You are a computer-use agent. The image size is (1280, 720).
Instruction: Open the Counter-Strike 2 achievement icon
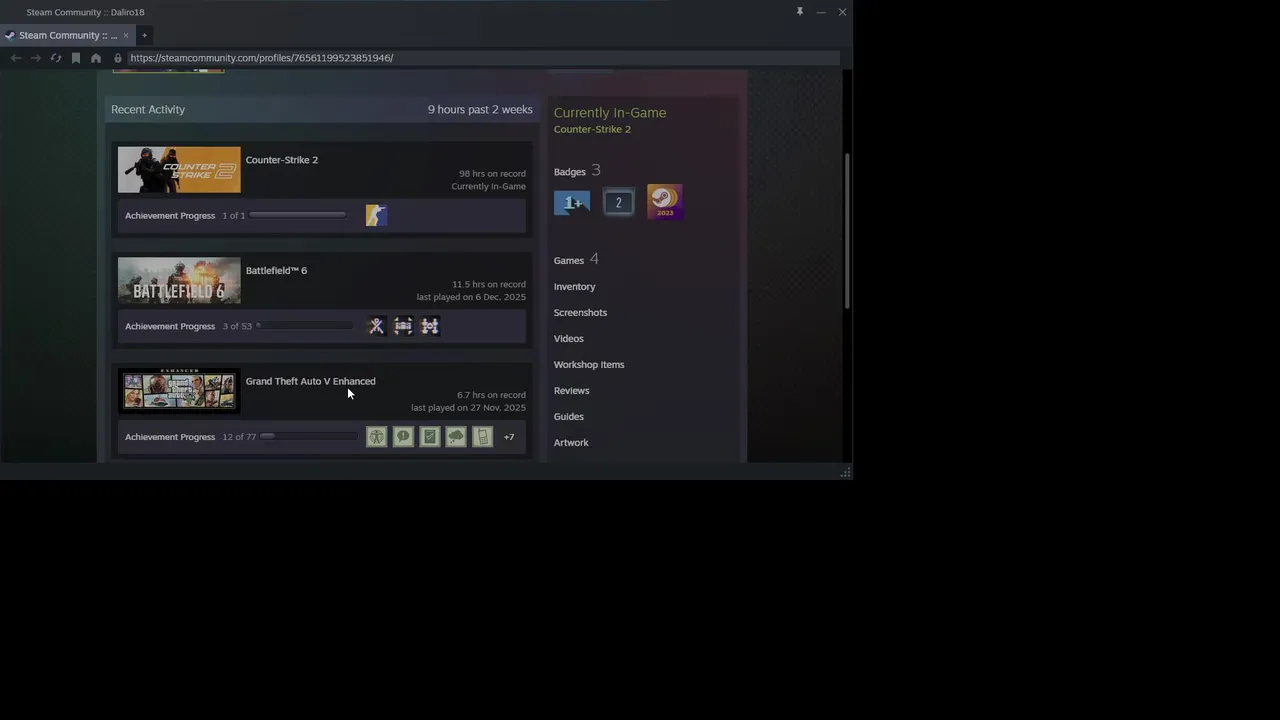click(376, 215)
